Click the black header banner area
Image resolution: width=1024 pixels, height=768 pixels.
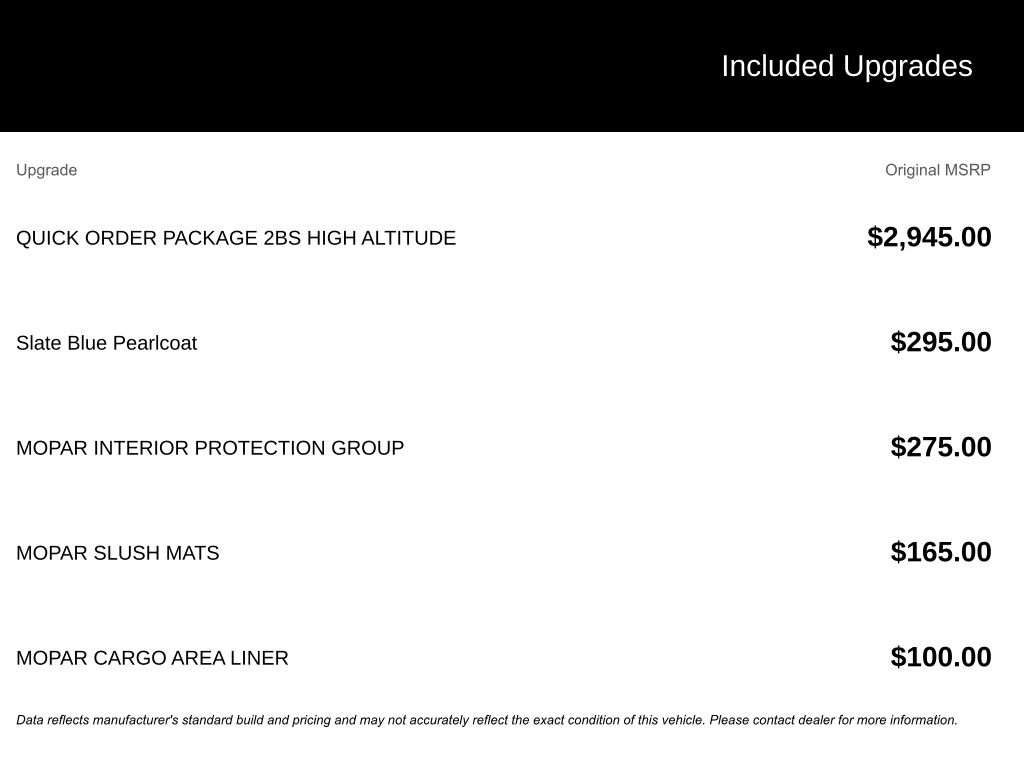coord(512,65)
